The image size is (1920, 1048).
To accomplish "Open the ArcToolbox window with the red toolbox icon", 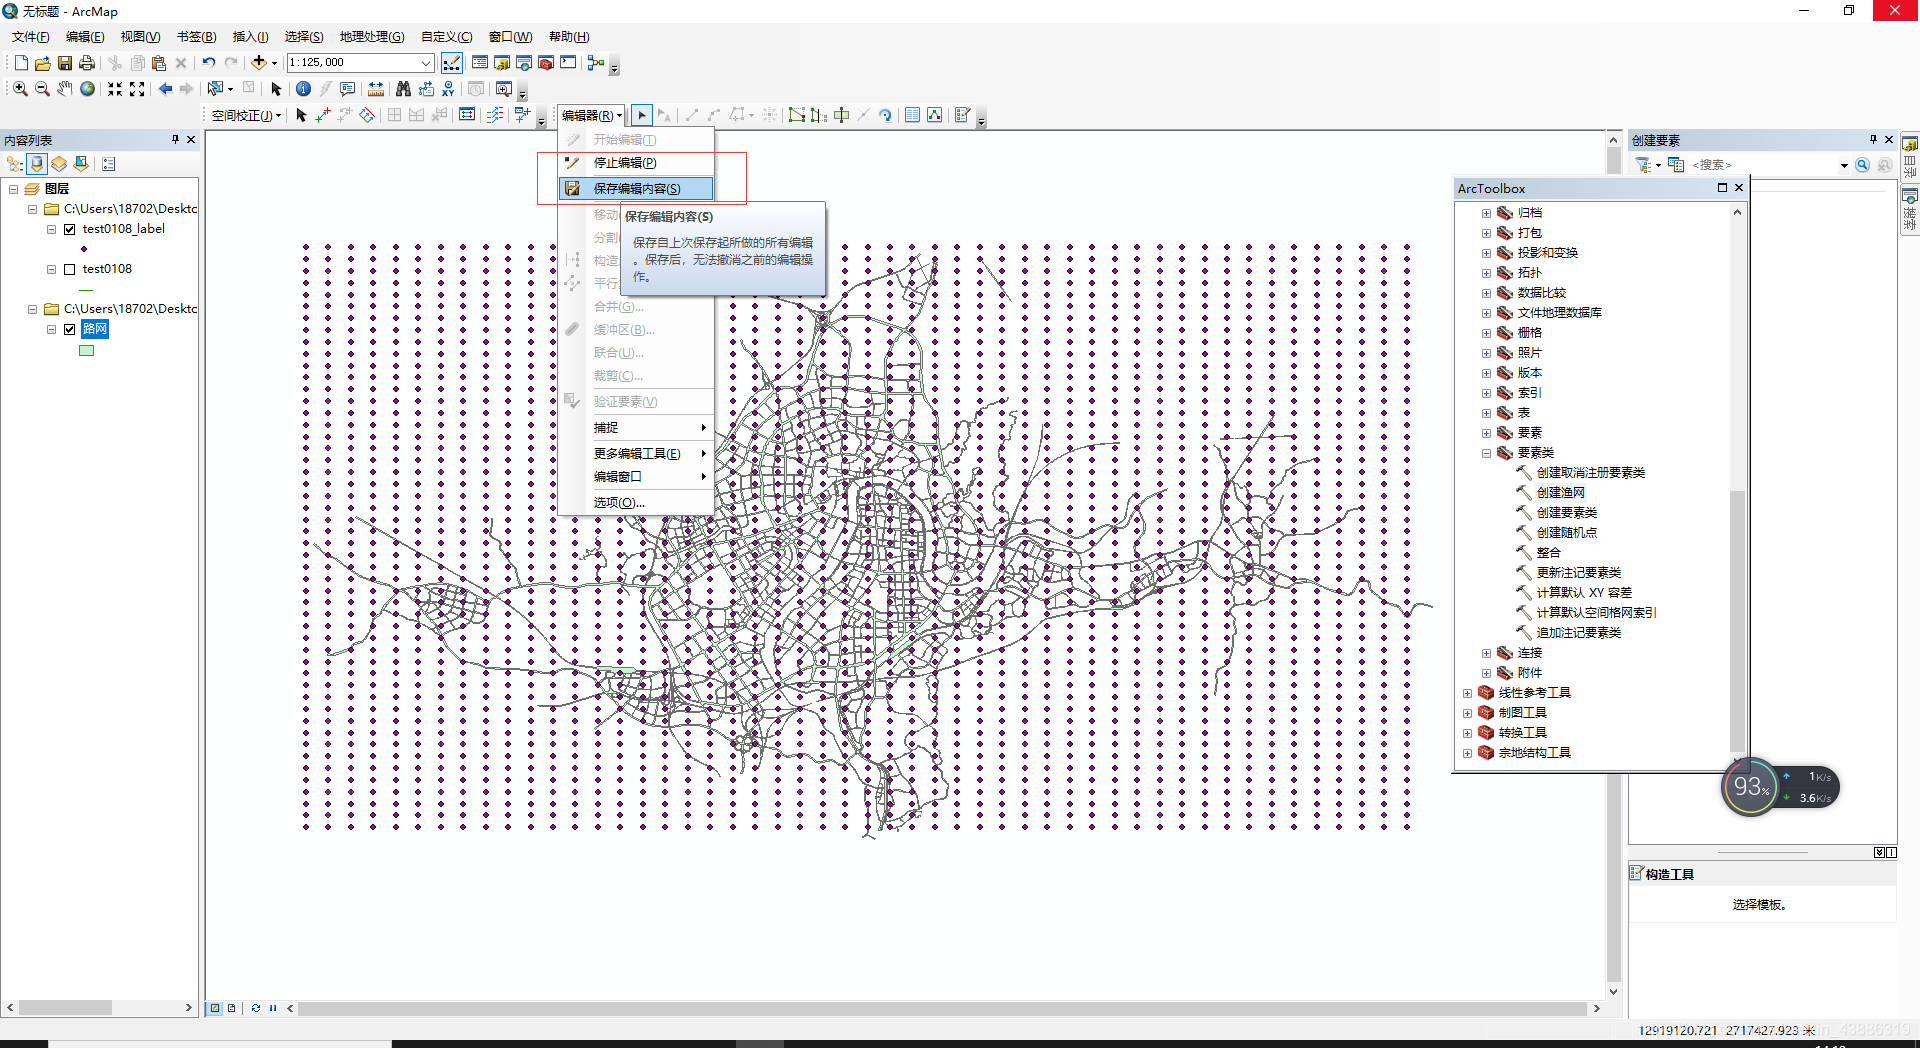I will click(x=546, y=63).
